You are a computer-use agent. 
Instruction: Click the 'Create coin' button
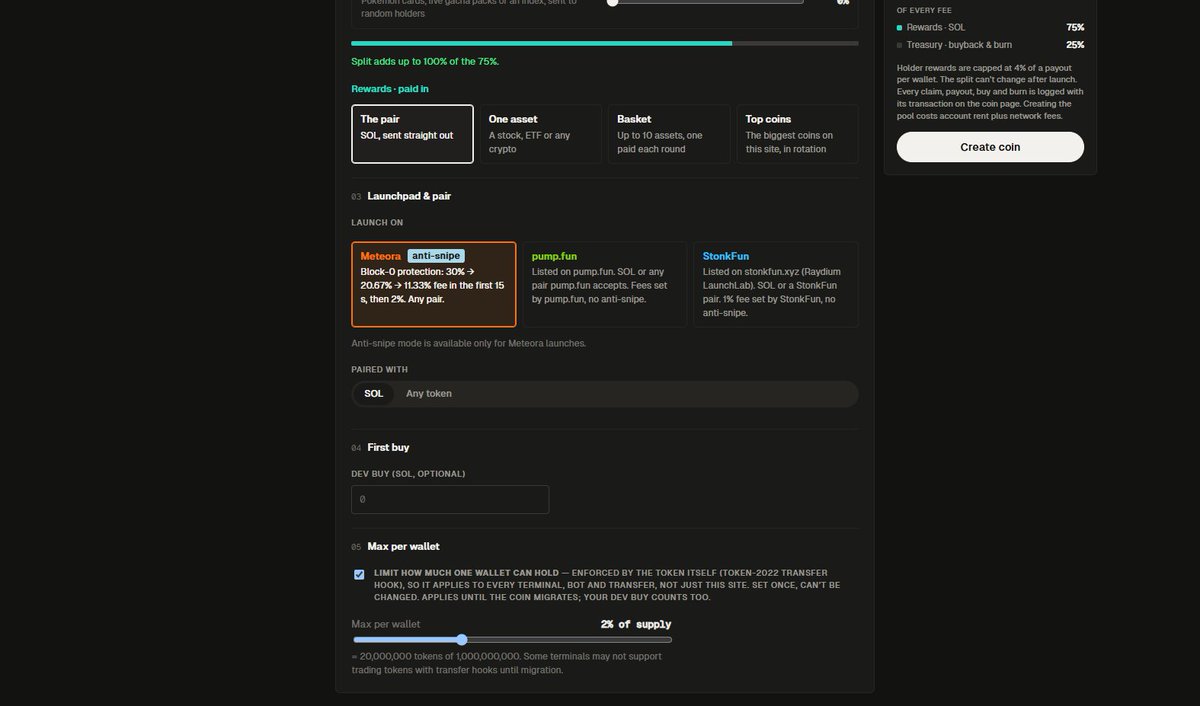[x=990, y=147]
